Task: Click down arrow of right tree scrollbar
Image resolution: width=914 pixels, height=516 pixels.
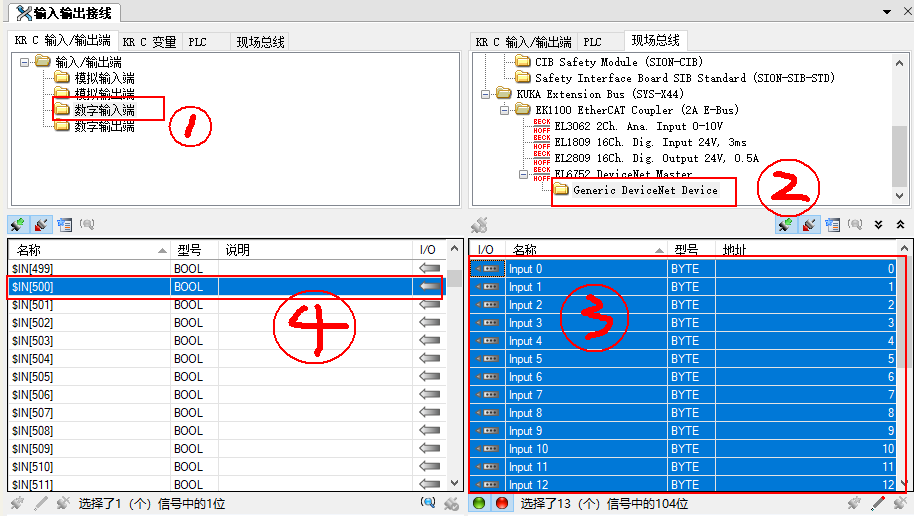Action: point(899,196)
